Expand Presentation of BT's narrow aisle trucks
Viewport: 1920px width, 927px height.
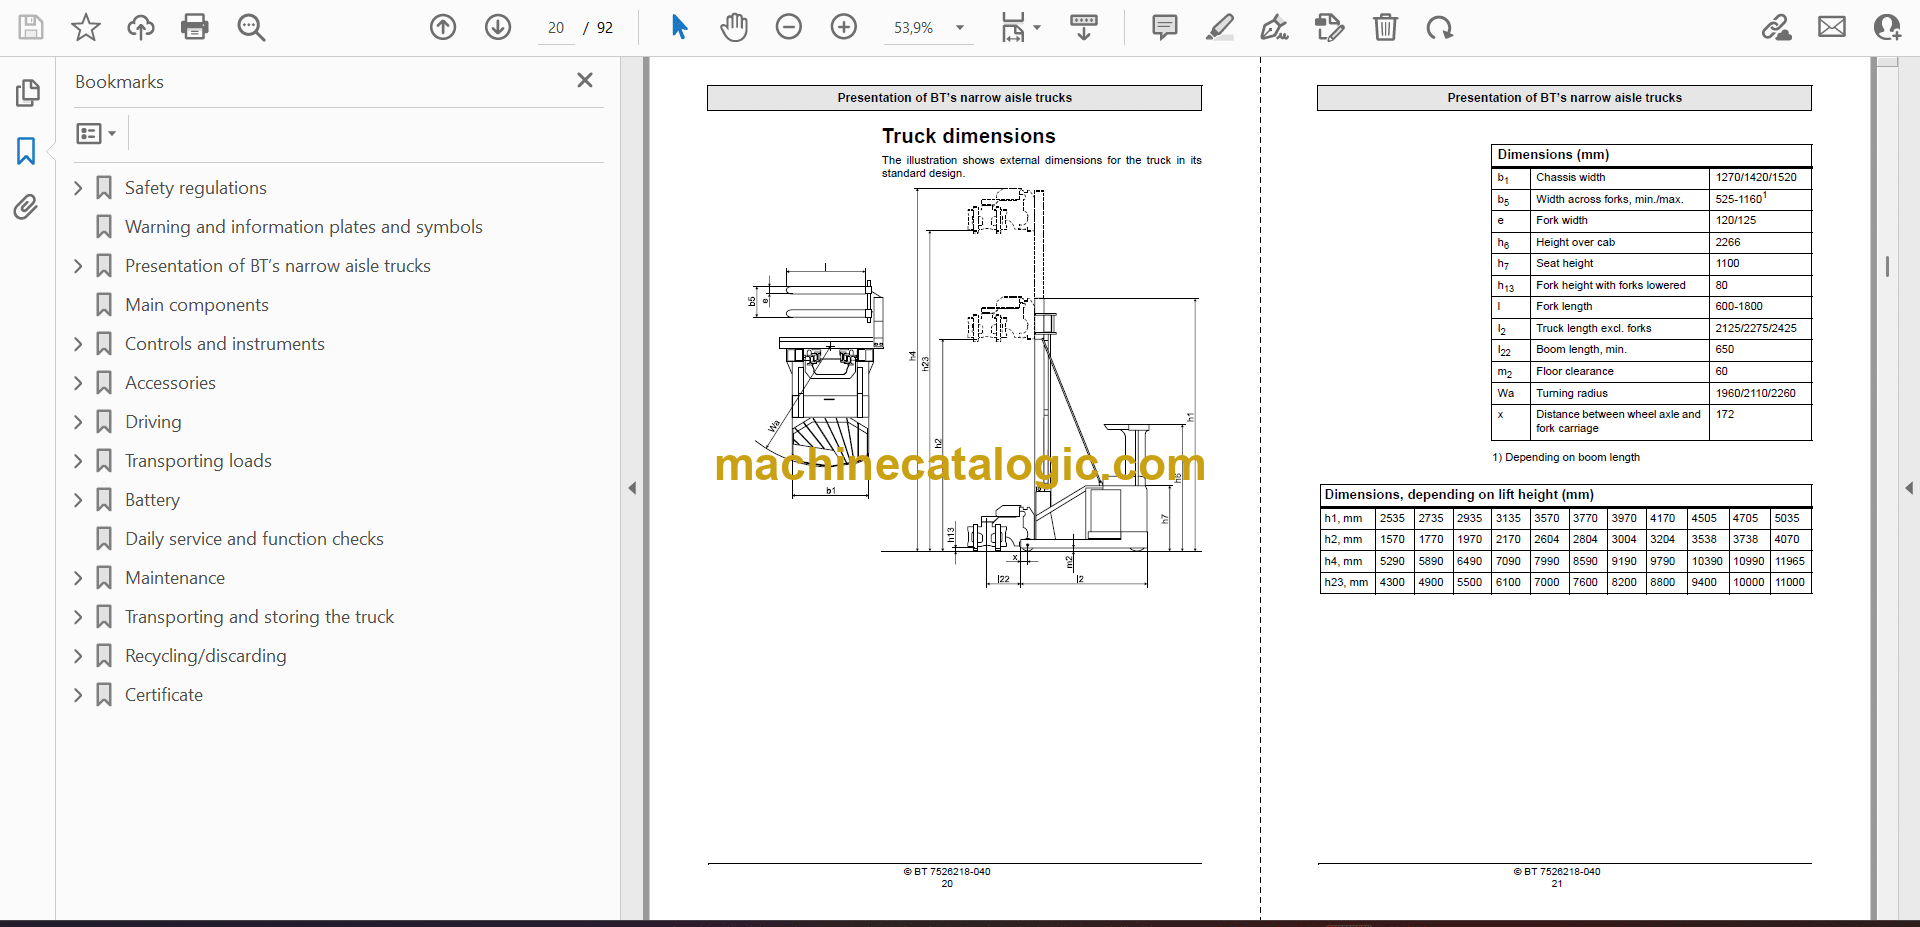point(78,266)
